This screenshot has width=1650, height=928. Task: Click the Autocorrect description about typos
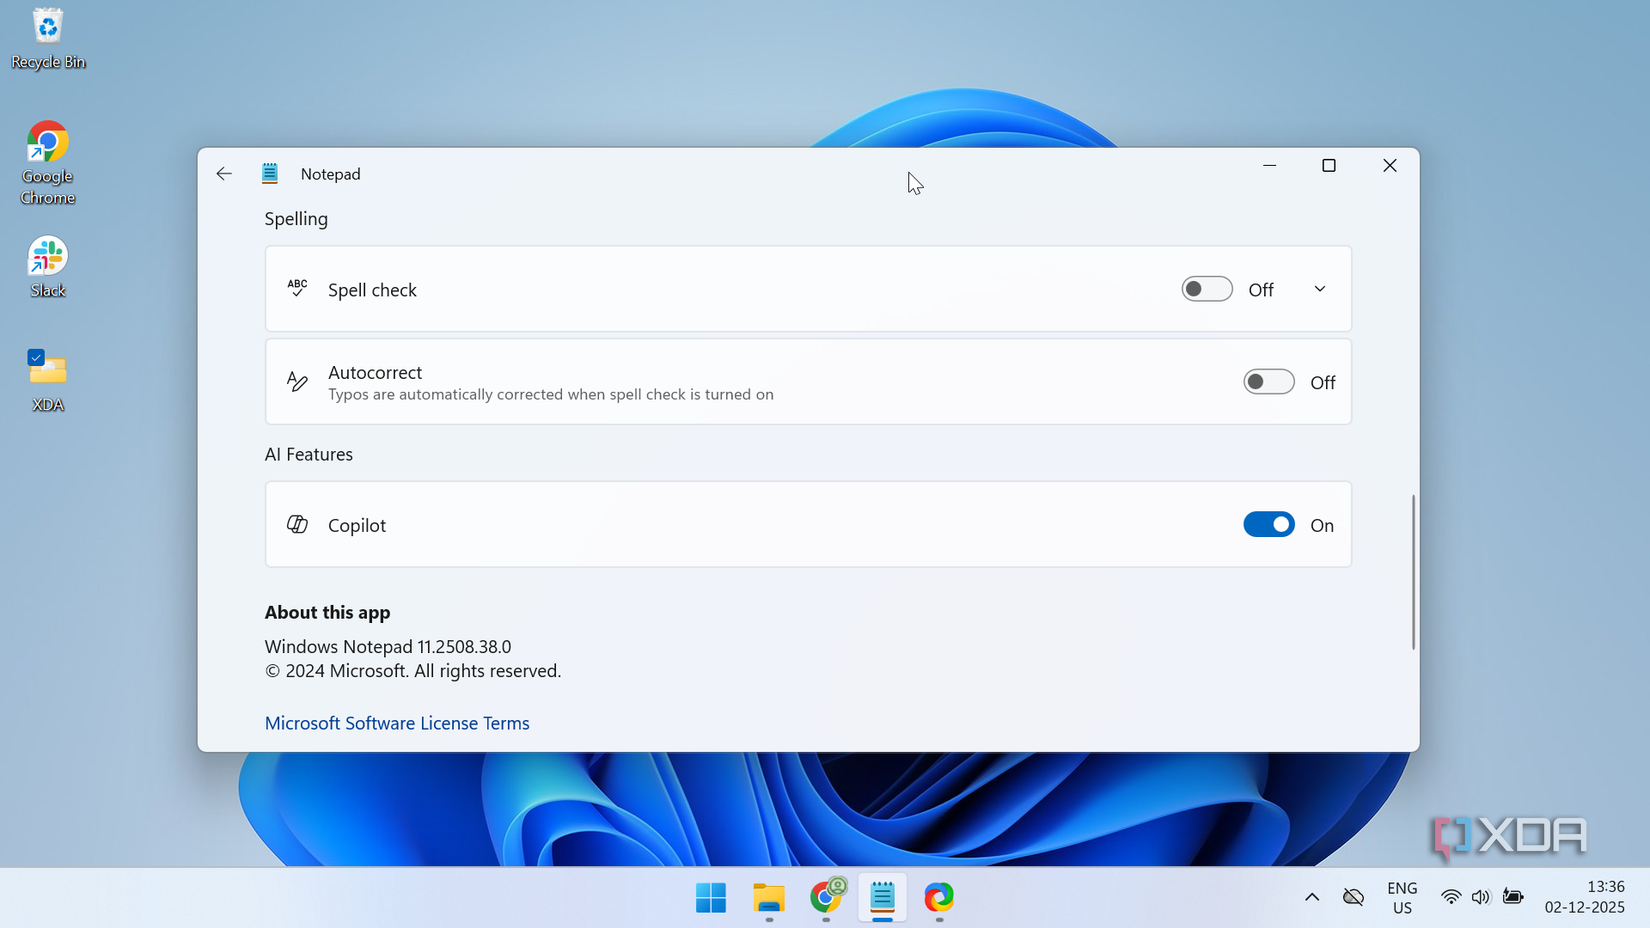[551, 394]
